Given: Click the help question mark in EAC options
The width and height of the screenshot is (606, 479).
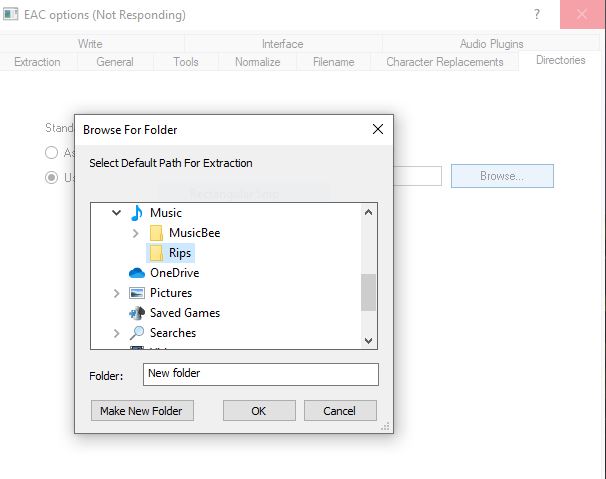Looking at the screenshot, I should click(x=536, y=14).
